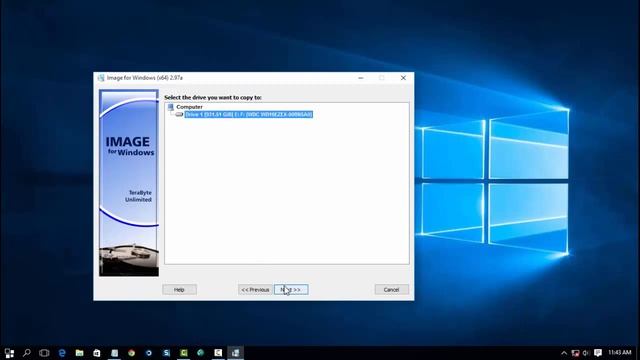Cancel the Image for Windows wizard

(391, 289)
